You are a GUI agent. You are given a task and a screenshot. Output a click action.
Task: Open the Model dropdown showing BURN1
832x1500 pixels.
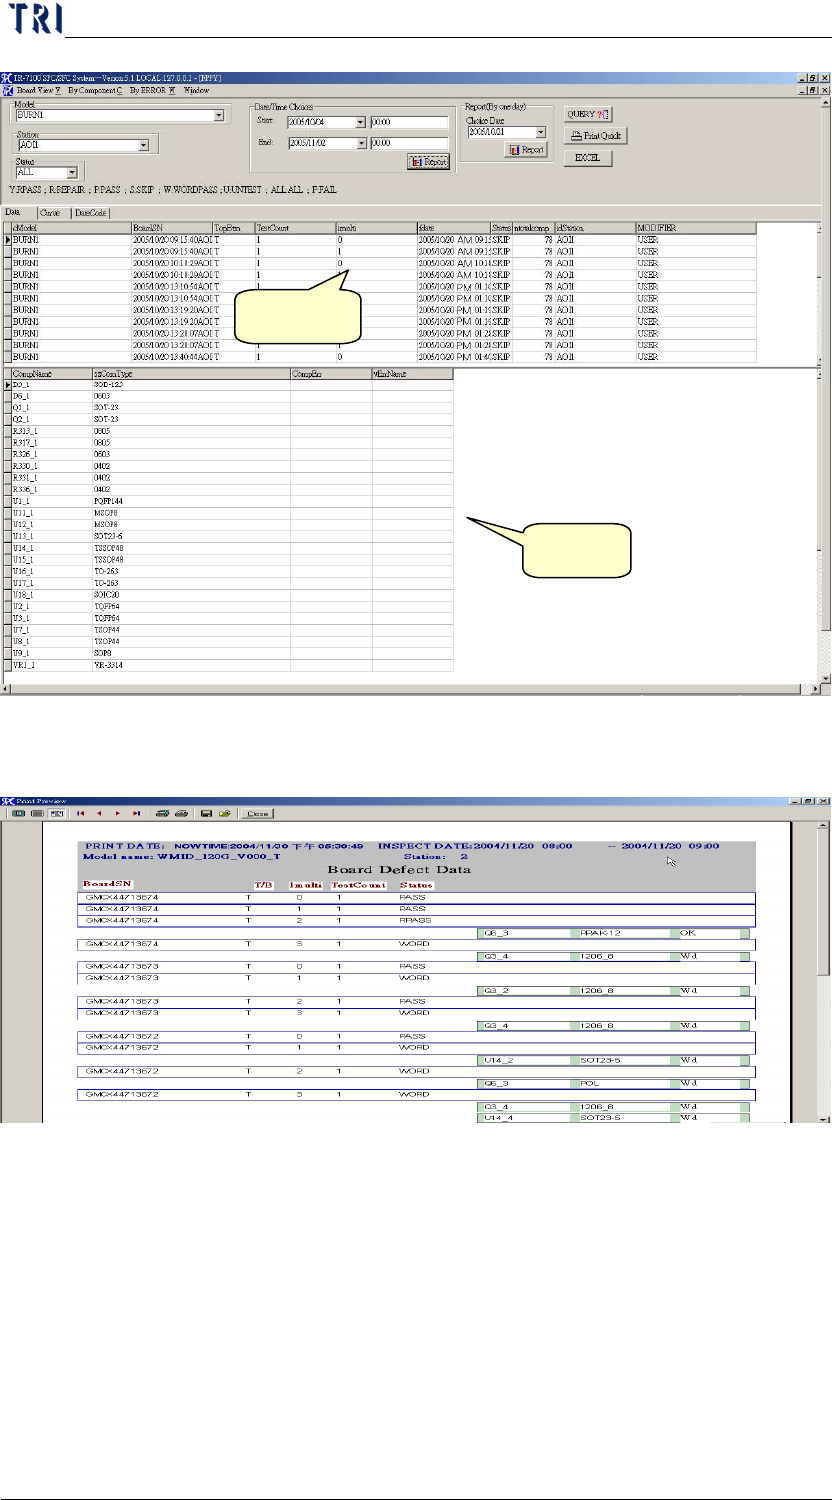tap(218, 115)
